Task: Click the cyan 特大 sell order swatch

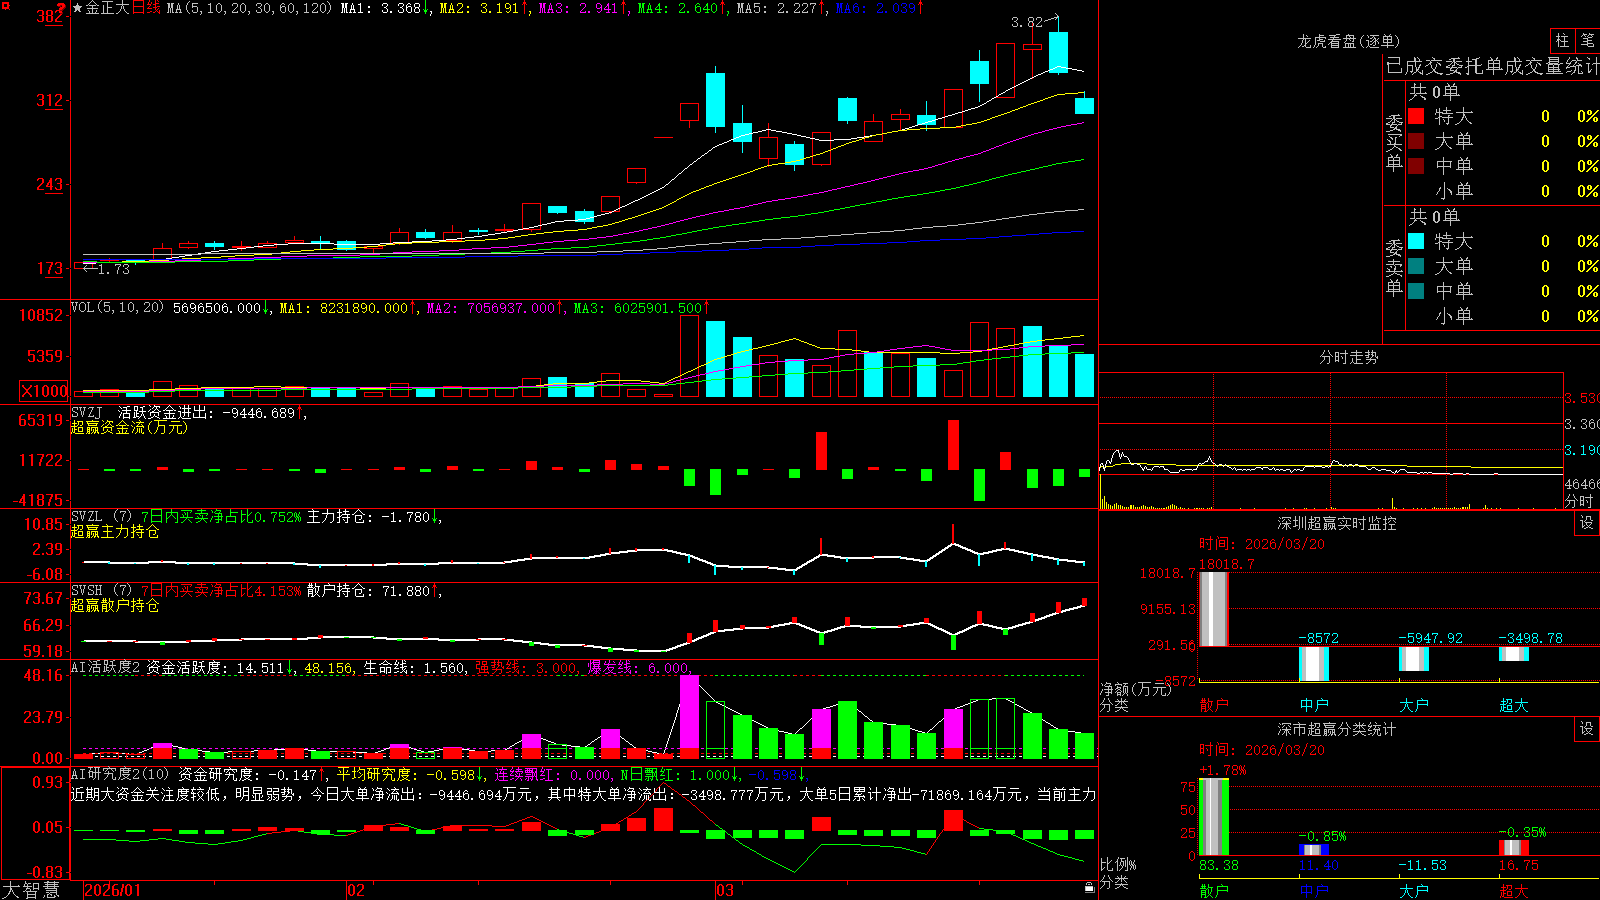Action: 1416,241
